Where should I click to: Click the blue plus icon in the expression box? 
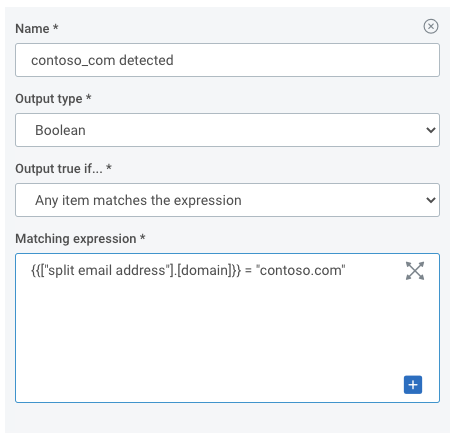tap(413, 385)
